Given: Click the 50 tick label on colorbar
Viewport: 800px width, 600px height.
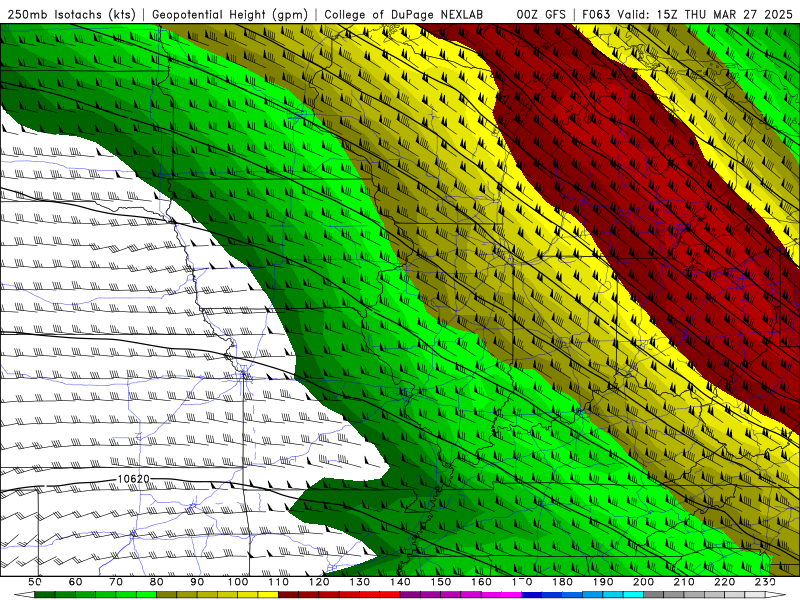Looking at the screenshot, I should 34,582.
